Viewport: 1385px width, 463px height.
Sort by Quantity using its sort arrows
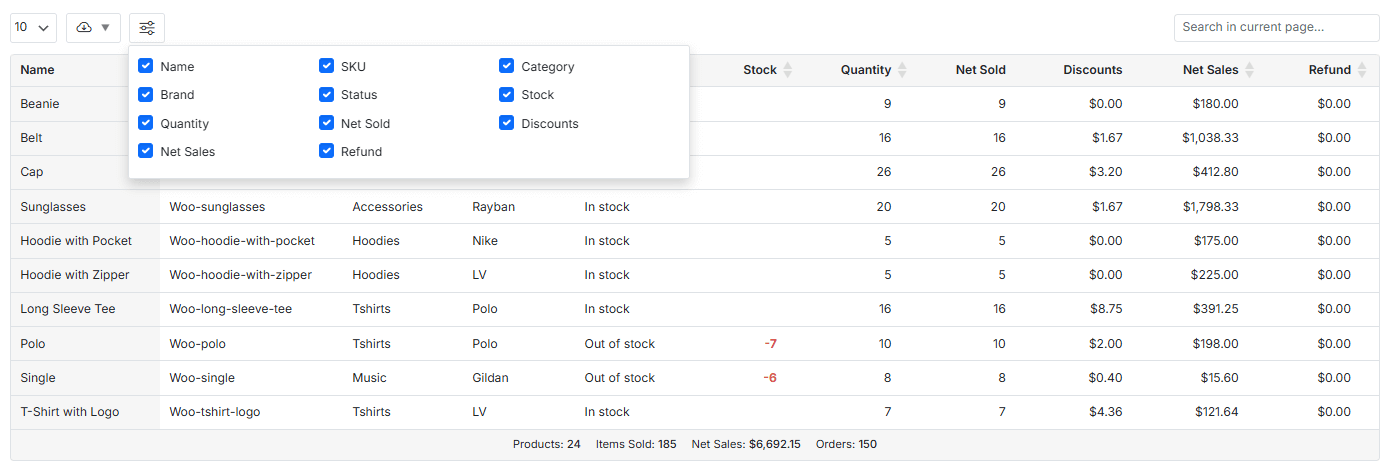pyautogui.click(x=902, y=70)
